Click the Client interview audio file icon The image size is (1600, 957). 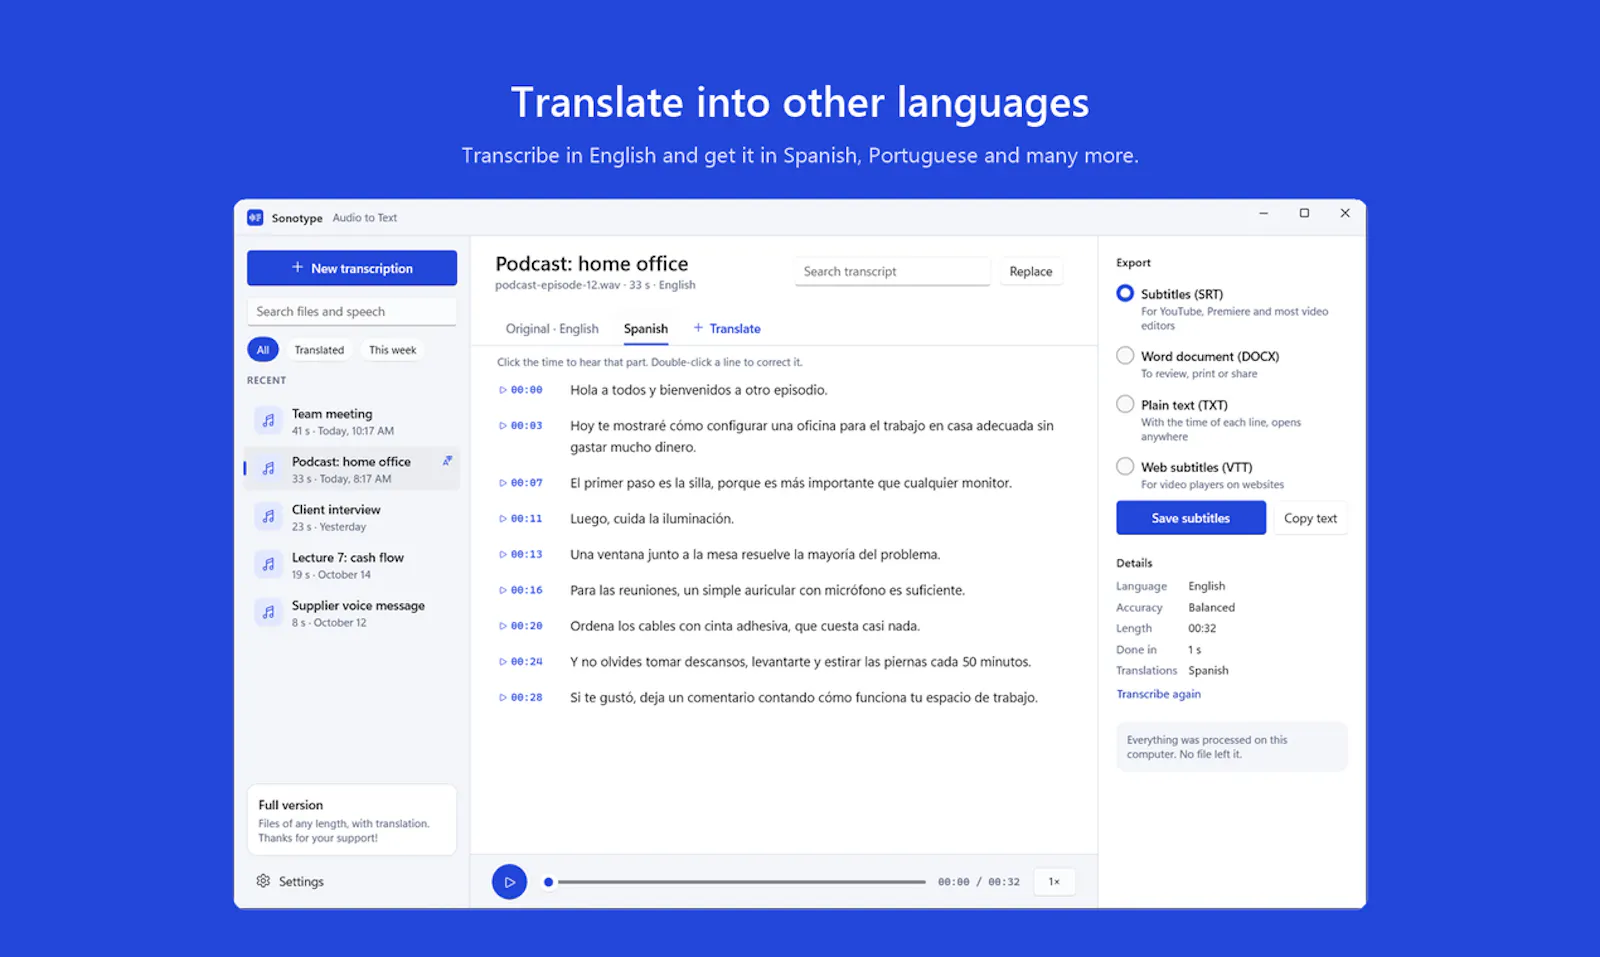click(x=268, y=517)
